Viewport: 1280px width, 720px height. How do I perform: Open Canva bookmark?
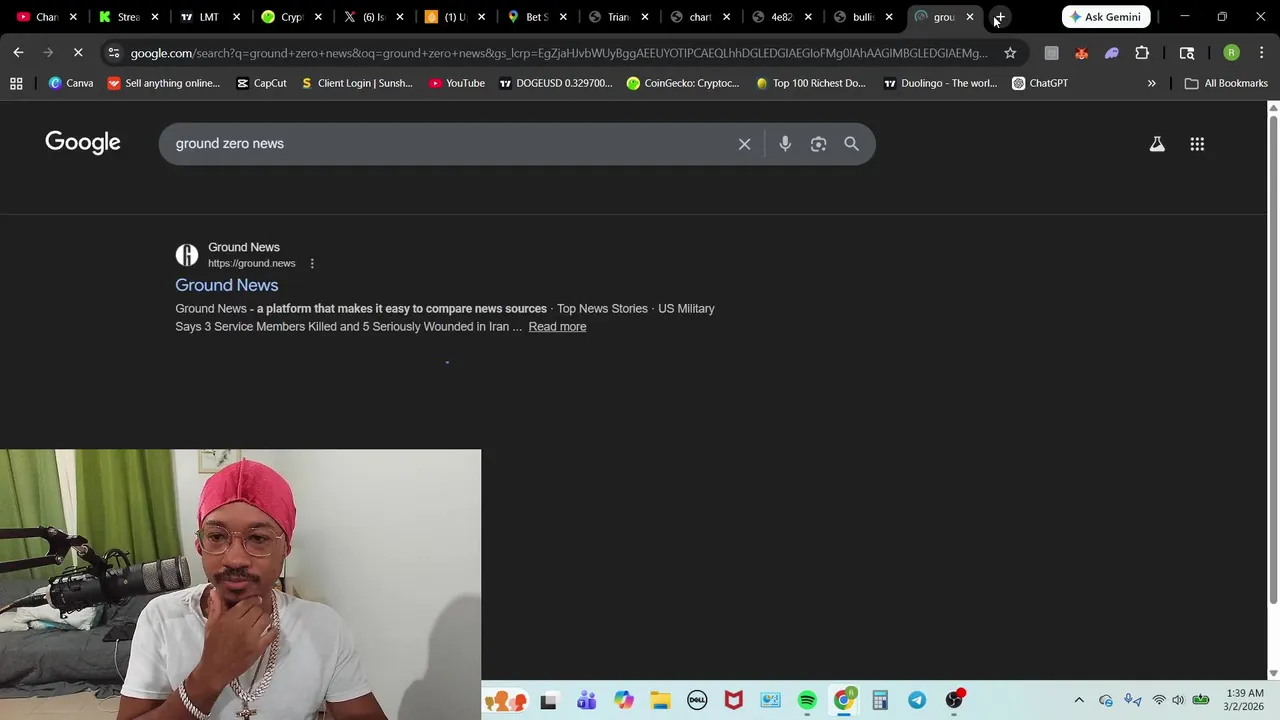click(x=70, y=83)
